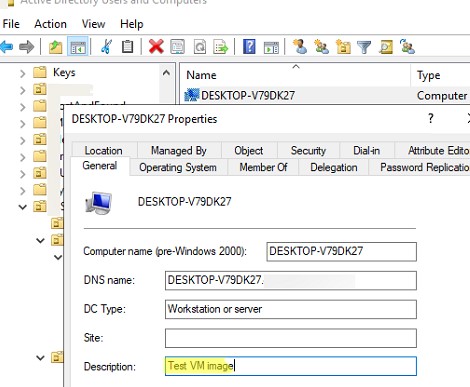The height and width of the screenshot is (387, 470).
Task: Click the DNS name: label
Action: click(109, 280)
